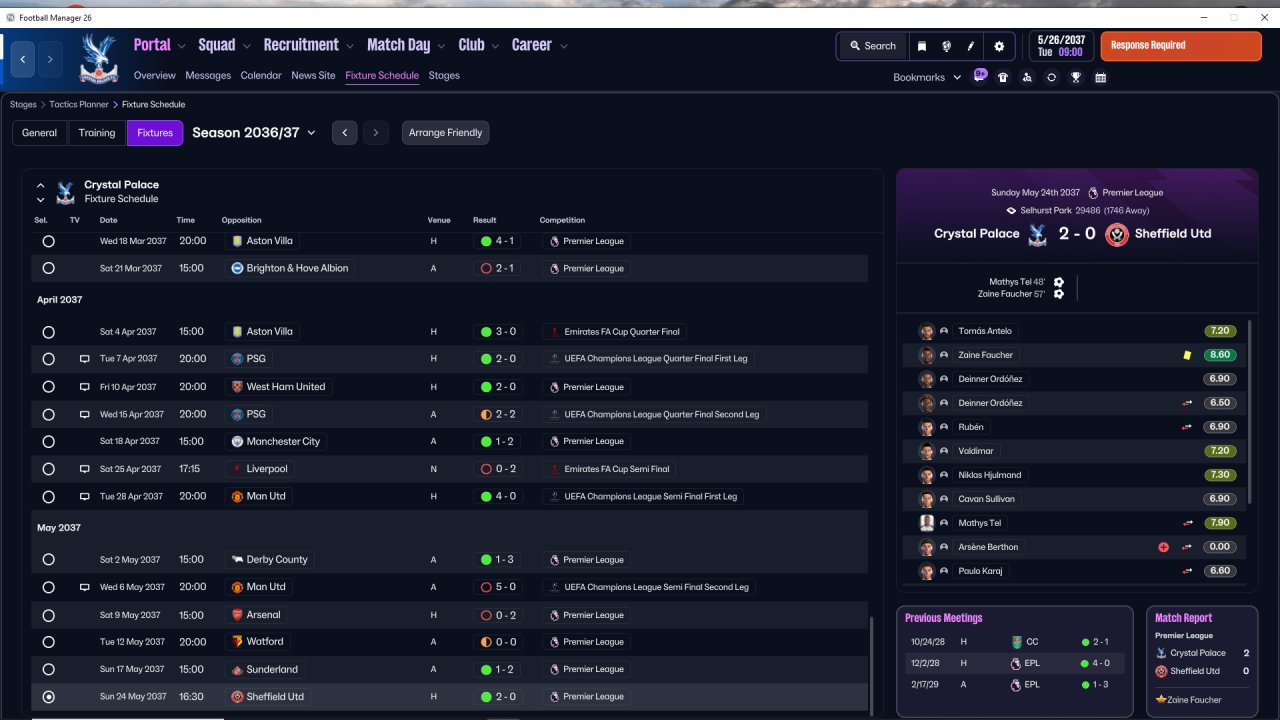Select the Liverpool FA Cup Semi Final radio
This screenshot has width=1280, height=720.
[48, 469]
